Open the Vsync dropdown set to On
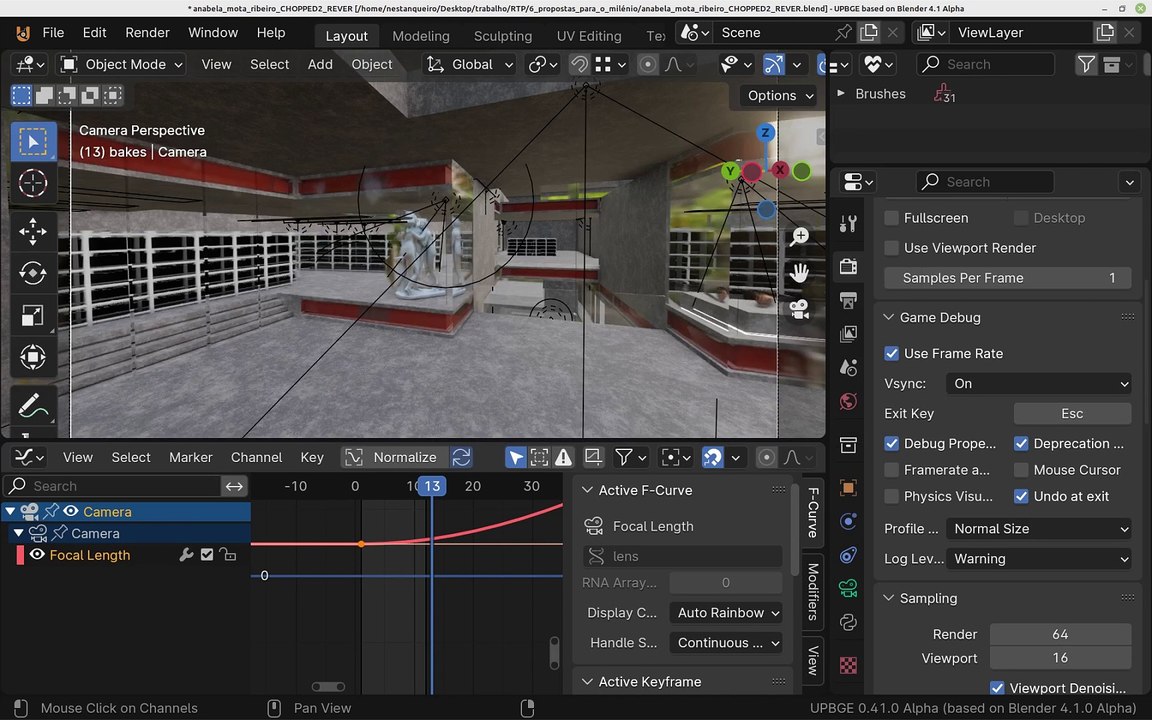 [1039, 384]
